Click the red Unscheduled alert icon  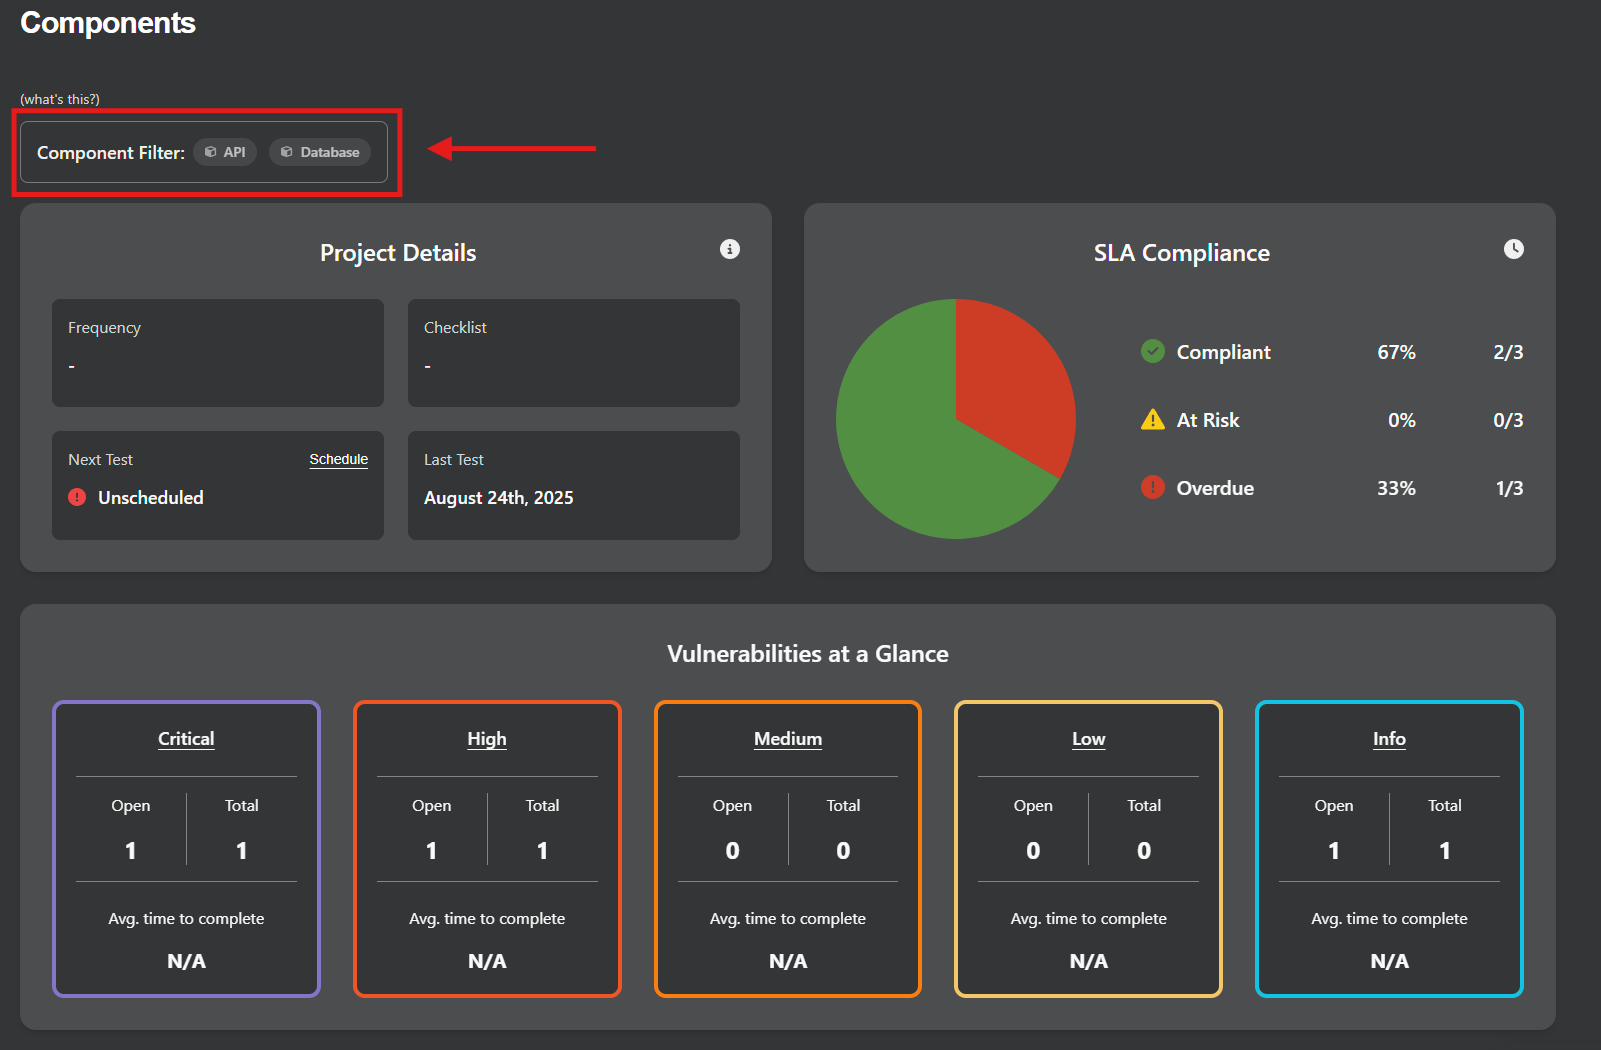77,497
